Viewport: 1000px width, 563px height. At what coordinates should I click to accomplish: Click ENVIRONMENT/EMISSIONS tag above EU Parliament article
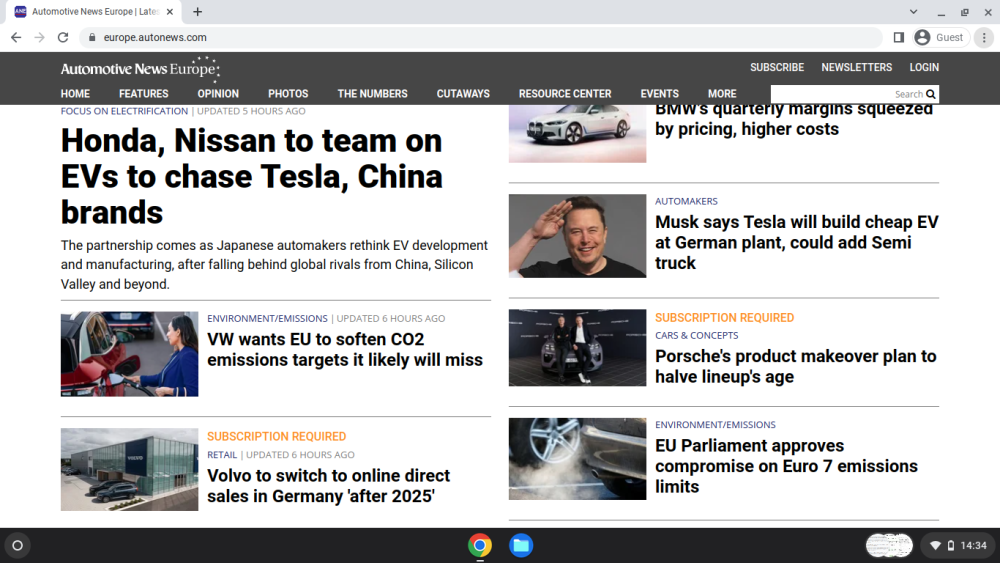[715, 425]
